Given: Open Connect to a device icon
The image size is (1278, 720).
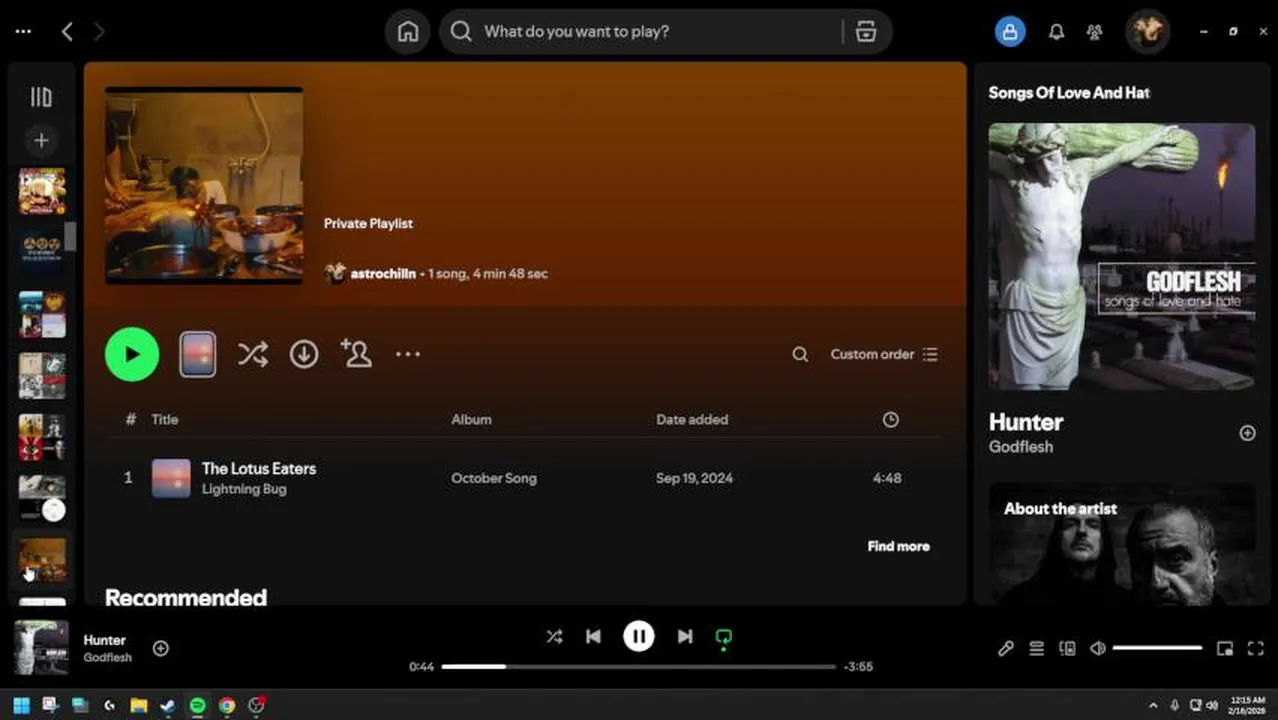Looking at the screenshot, I should 1067,649.
